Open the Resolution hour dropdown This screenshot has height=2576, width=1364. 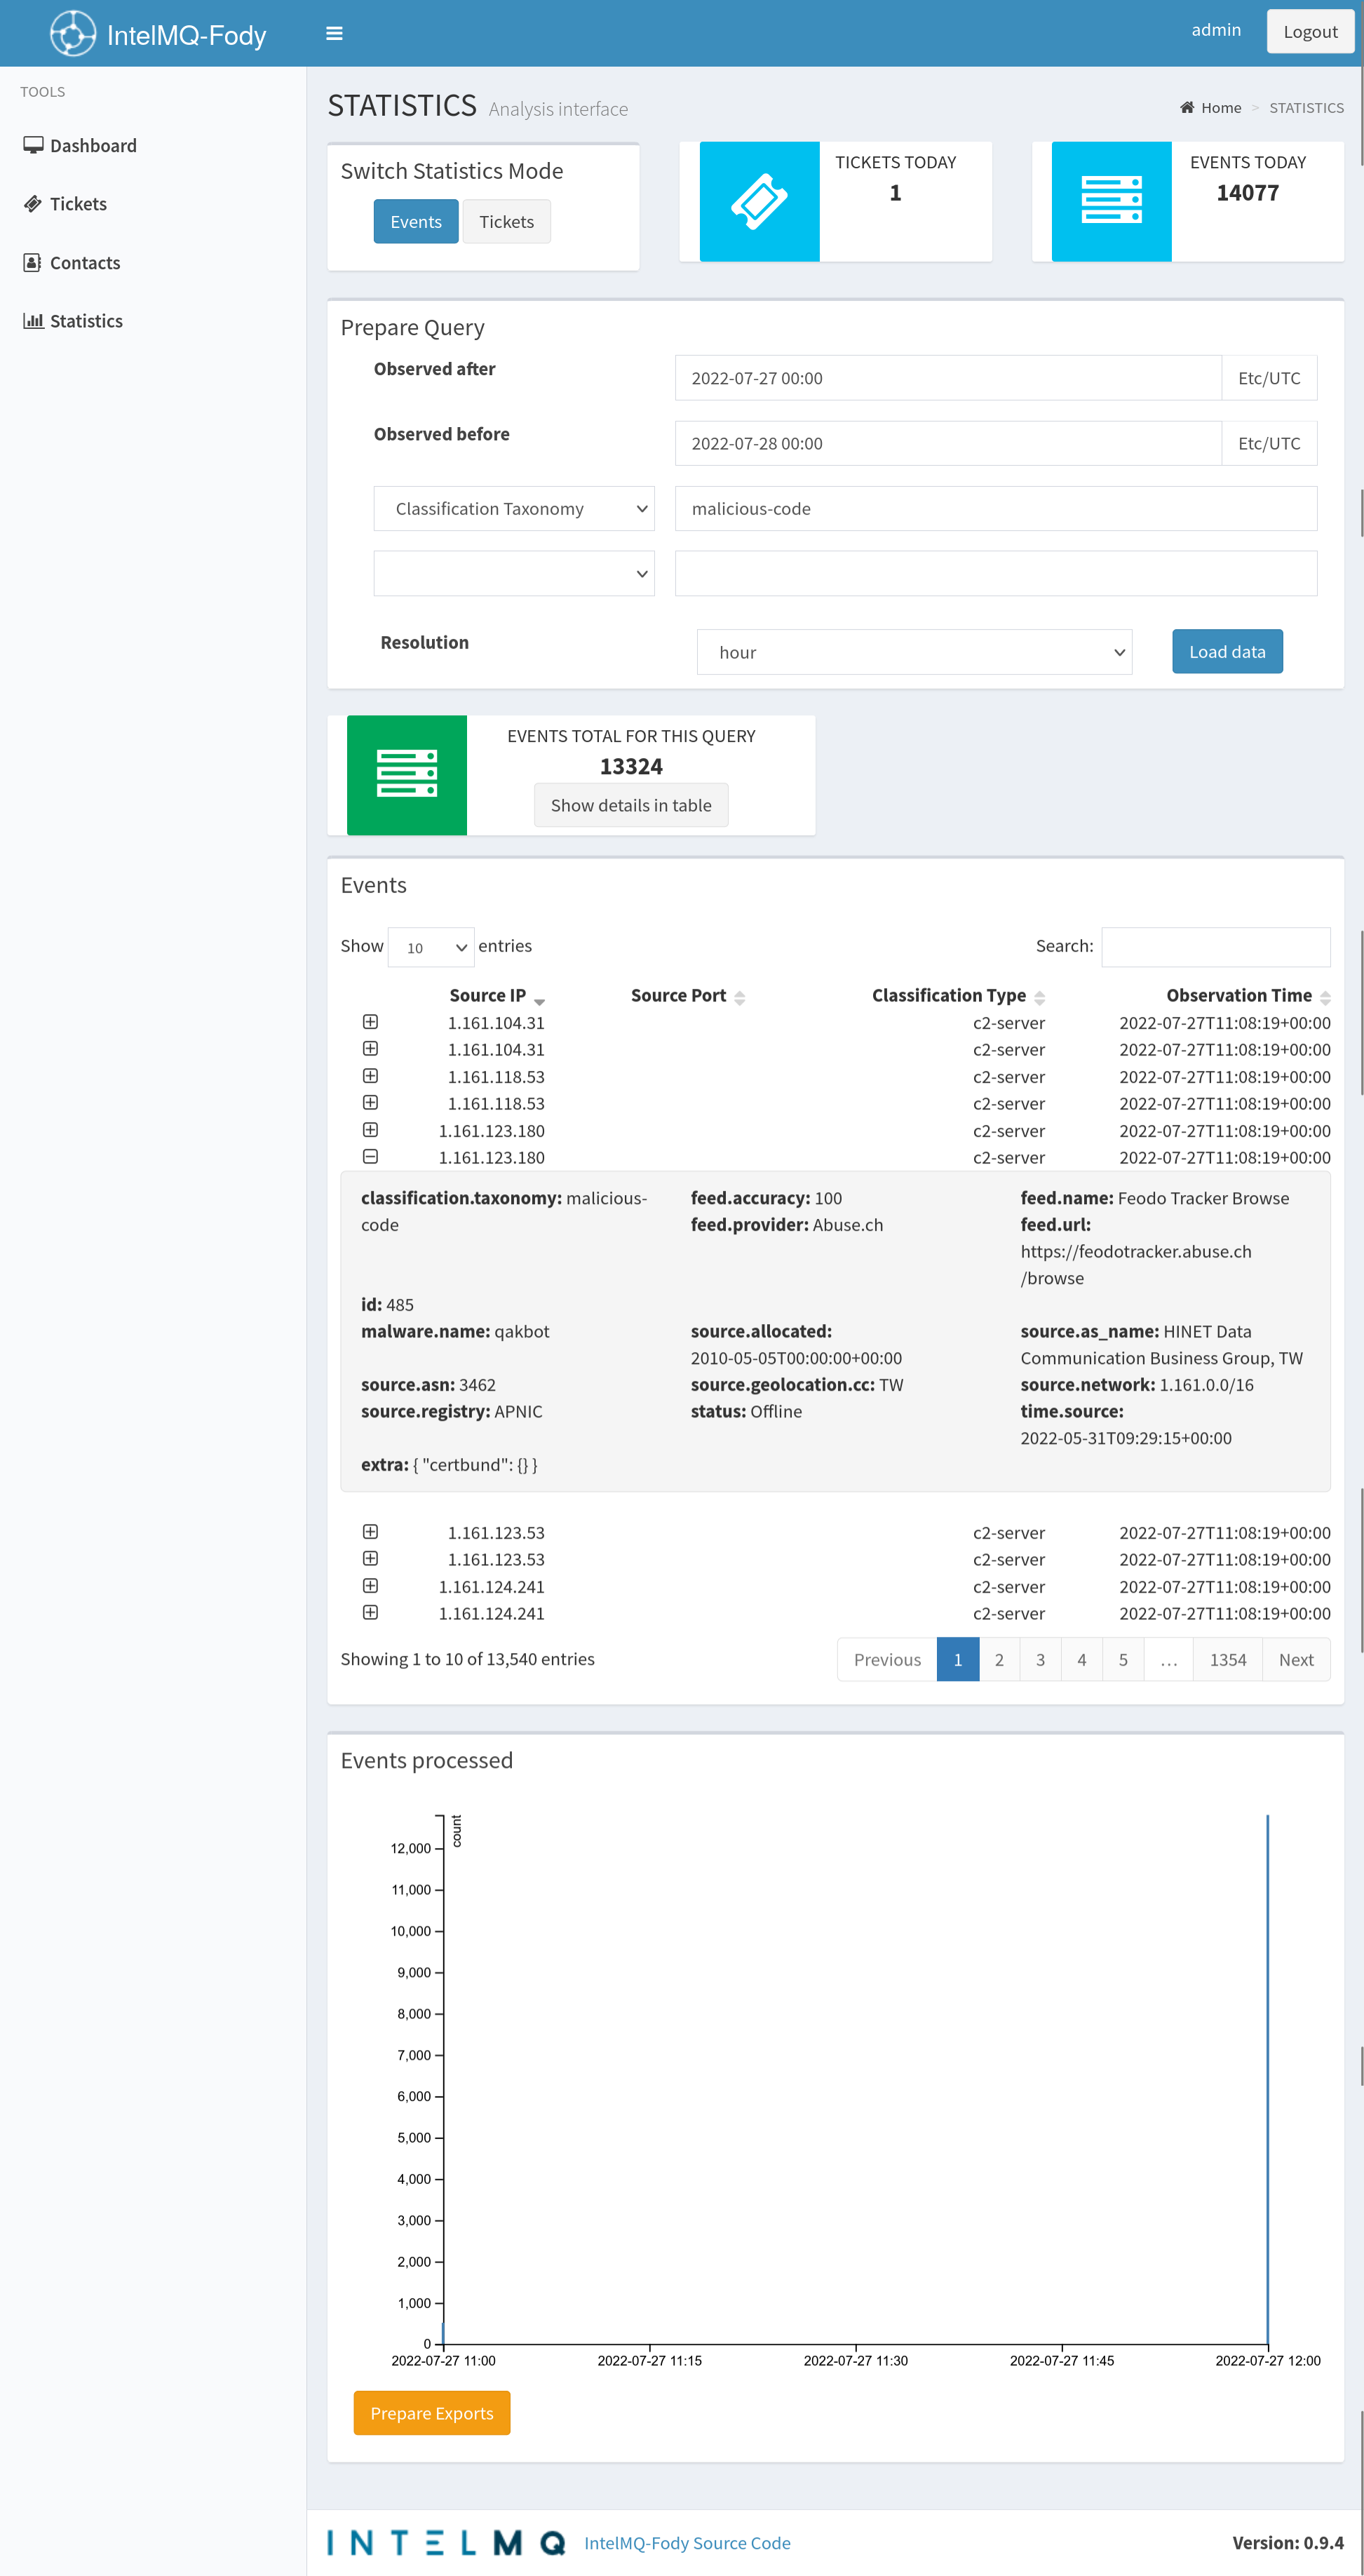914,652
